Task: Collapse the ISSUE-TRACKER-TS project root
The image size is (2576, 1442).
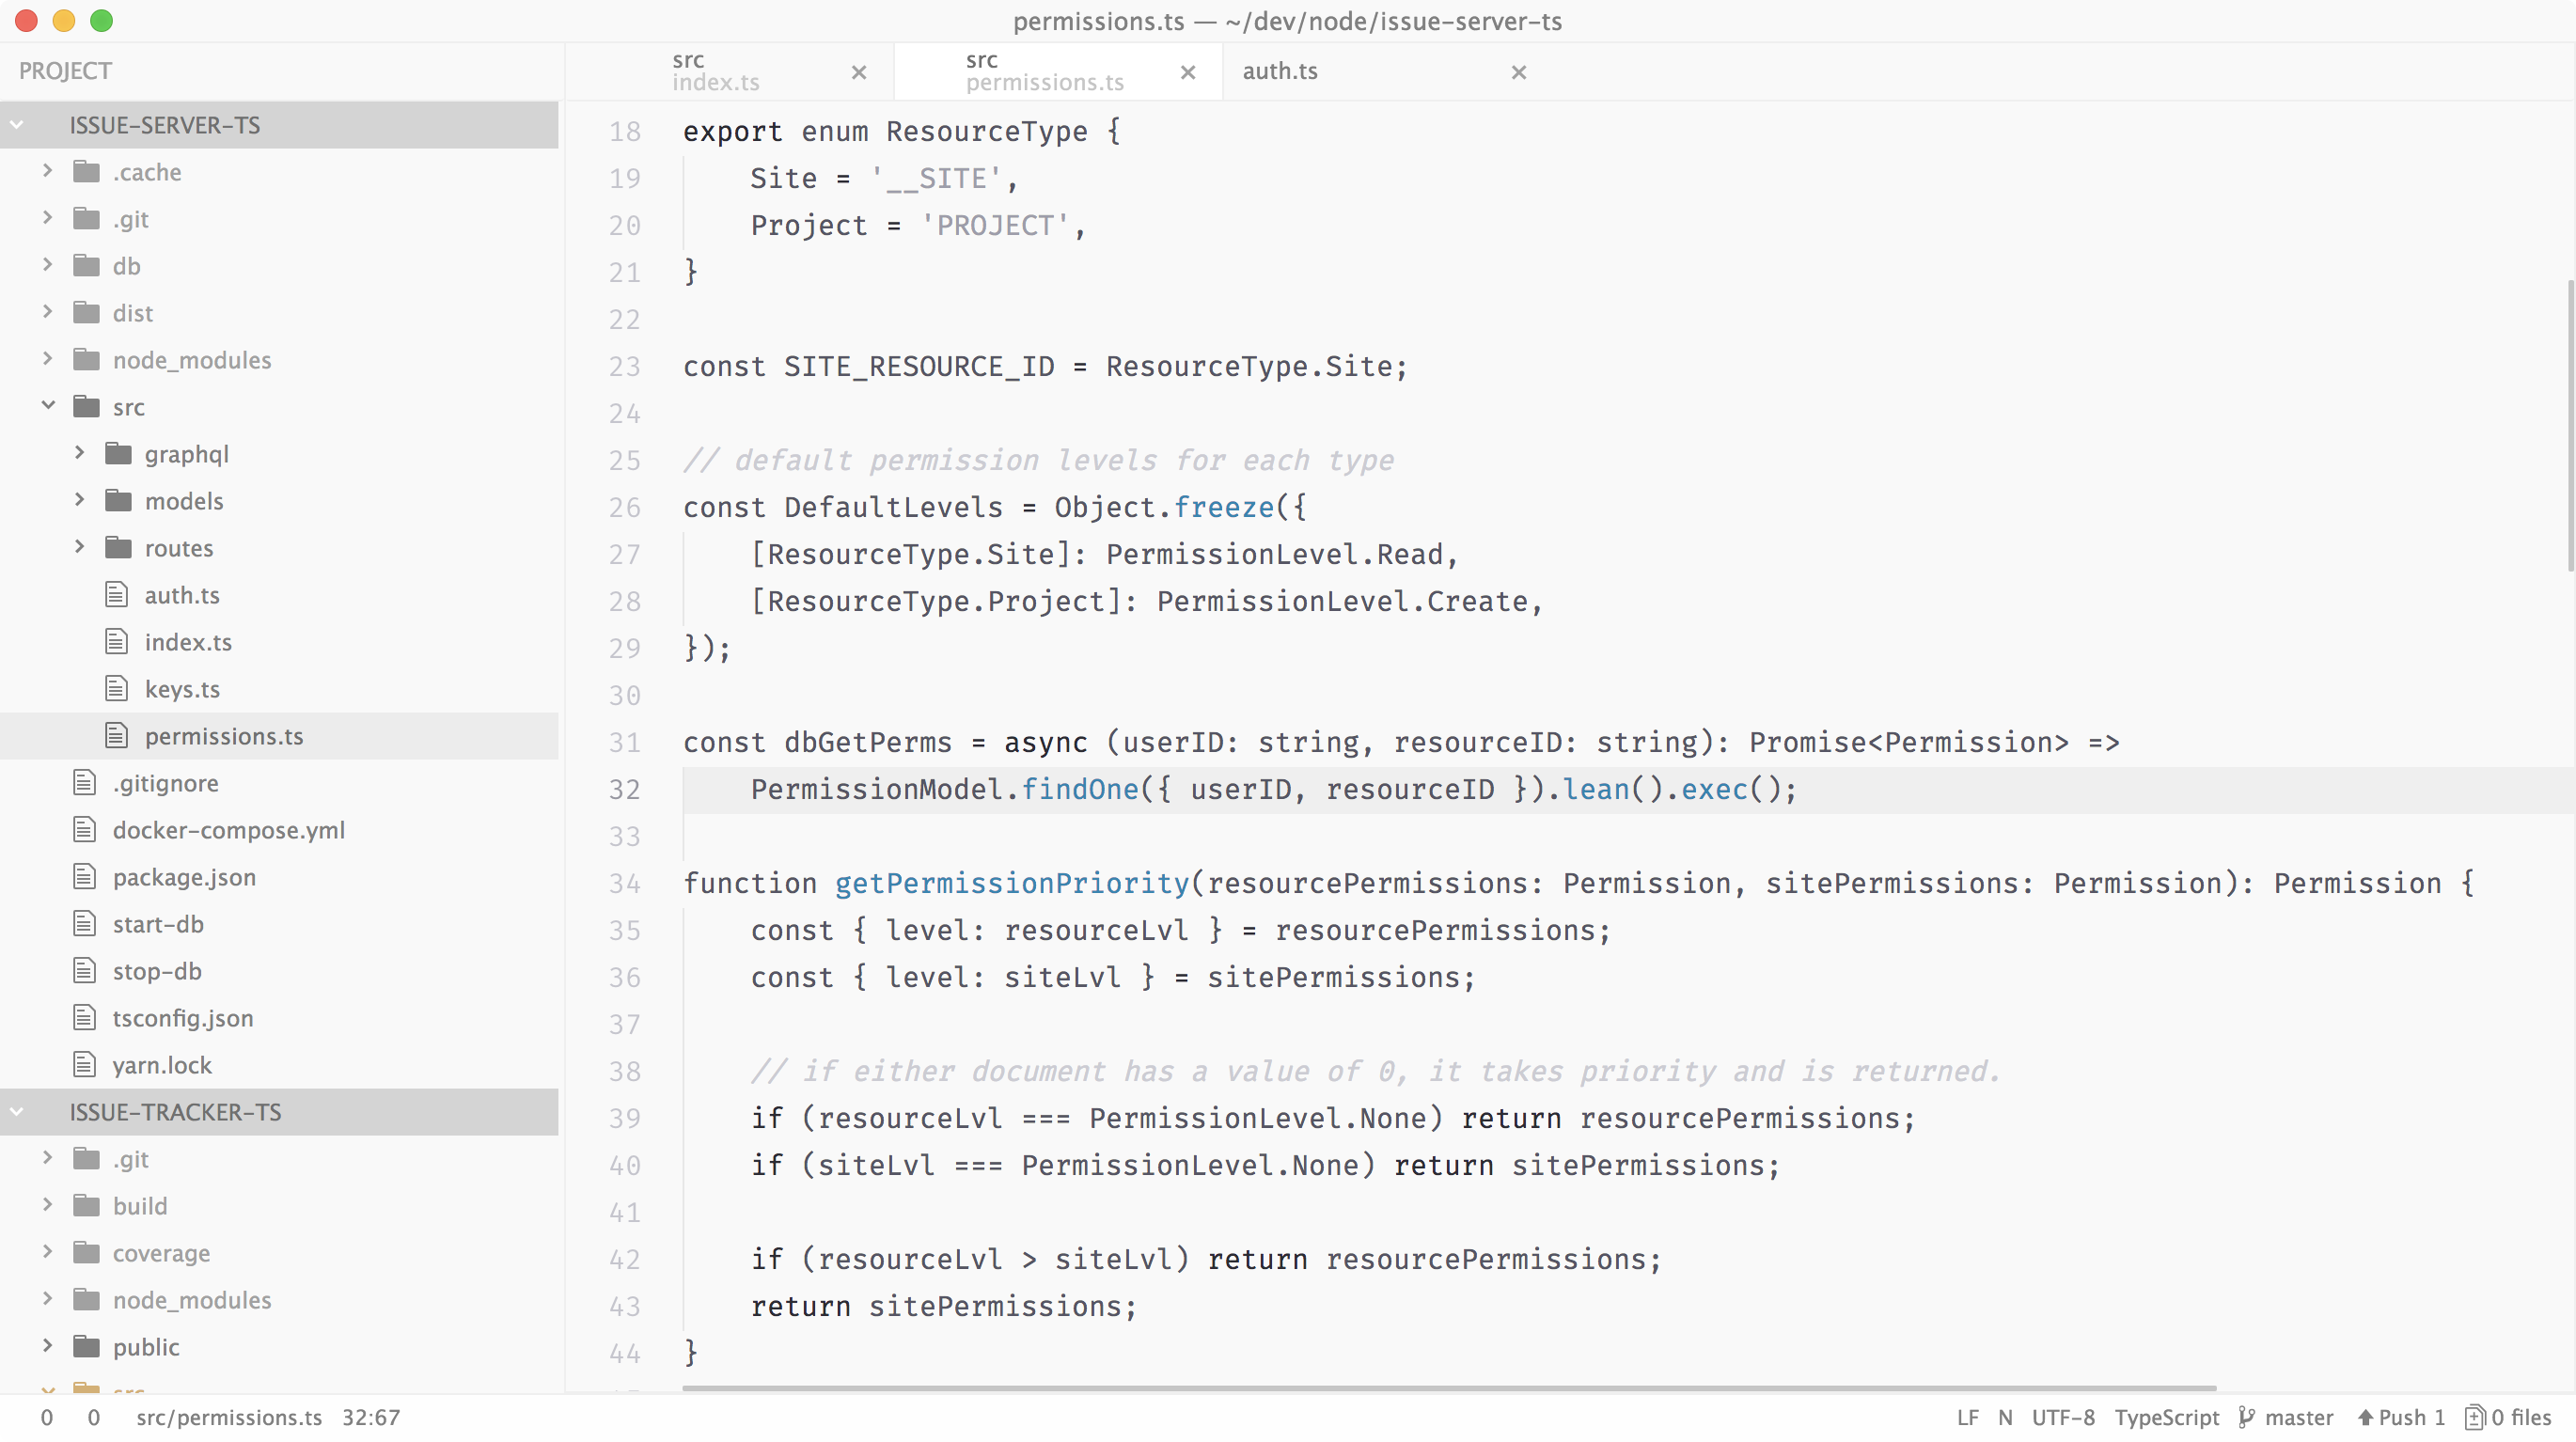Action: pyautogui.click(x=17, y=1111)
